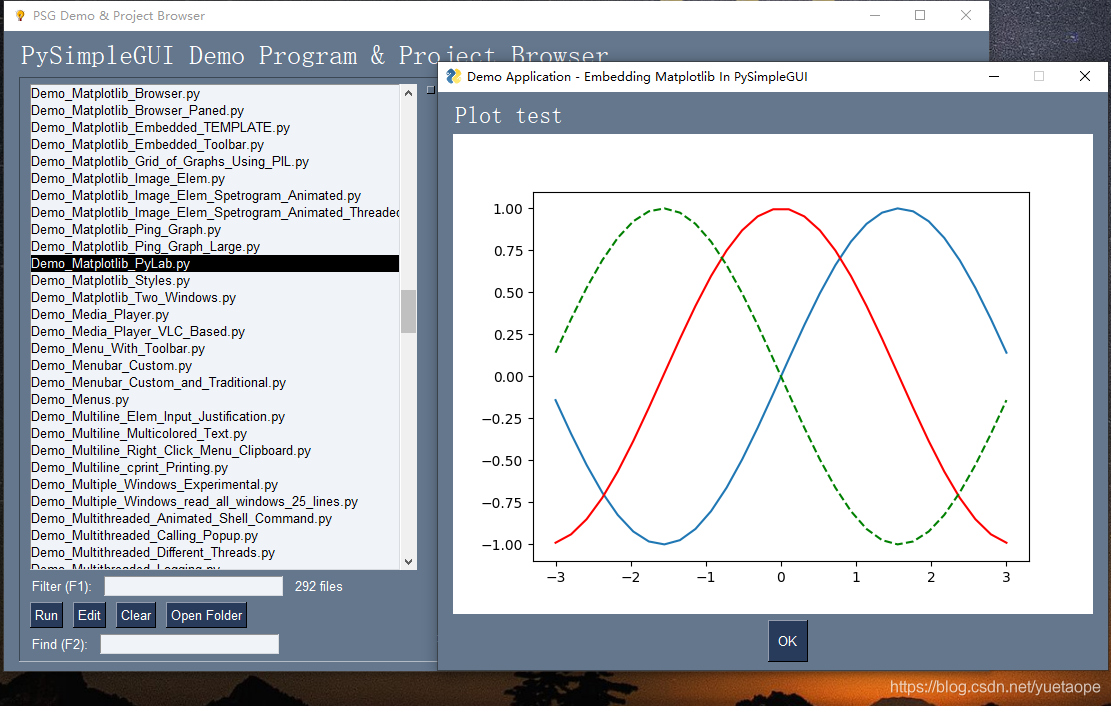
Task: Click the file list scrollbar thumb
Action: pos(408,311)
